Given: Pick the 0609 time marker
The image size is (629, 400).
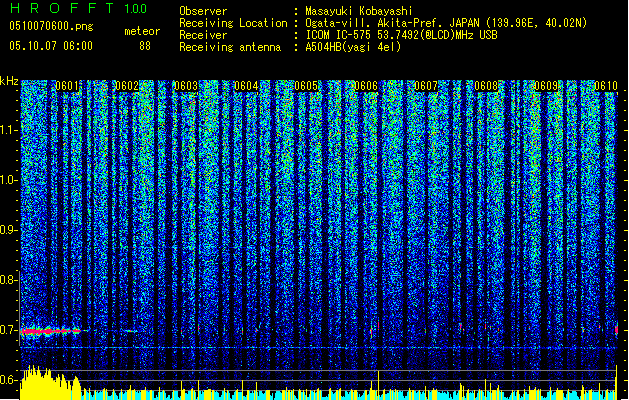Looking at the screenshot, I should click(547, 86).
